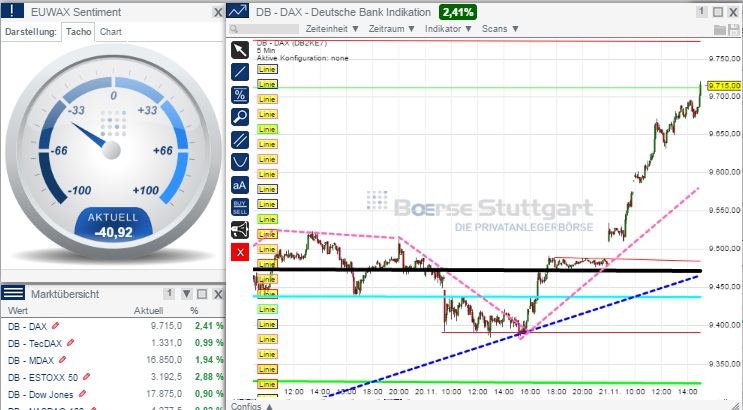Click the 2,88 % value of ESTOXX 50
This screenshot has width=743, height=410.
click(x=209, y=377)
